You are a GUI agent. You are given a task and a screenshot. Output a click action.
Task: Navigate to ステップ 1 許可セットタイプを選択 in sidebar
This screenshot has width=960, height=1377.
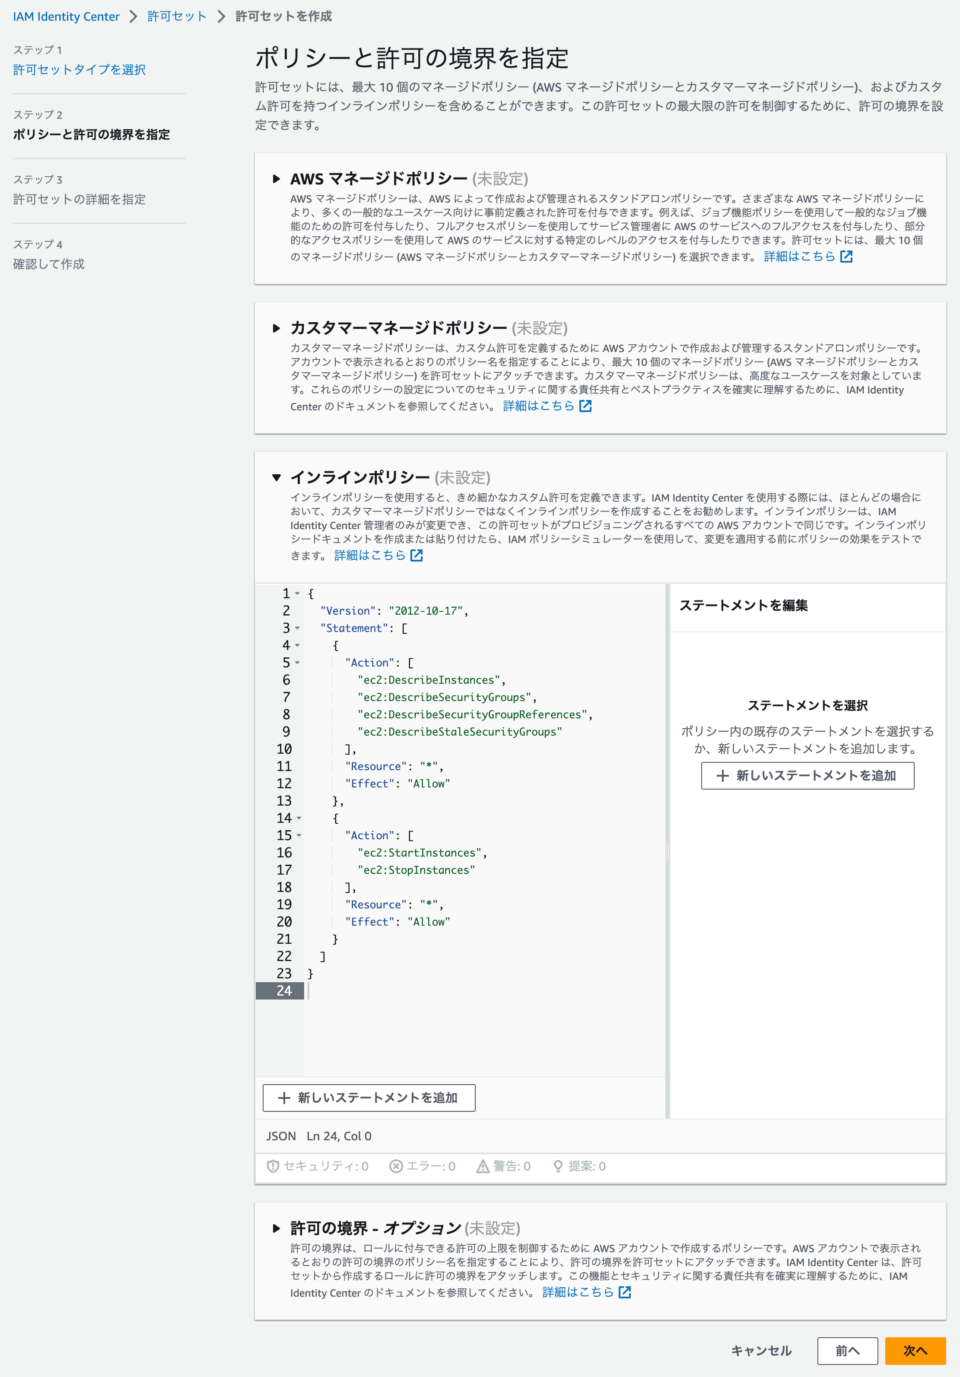click(x=78, y=70)
